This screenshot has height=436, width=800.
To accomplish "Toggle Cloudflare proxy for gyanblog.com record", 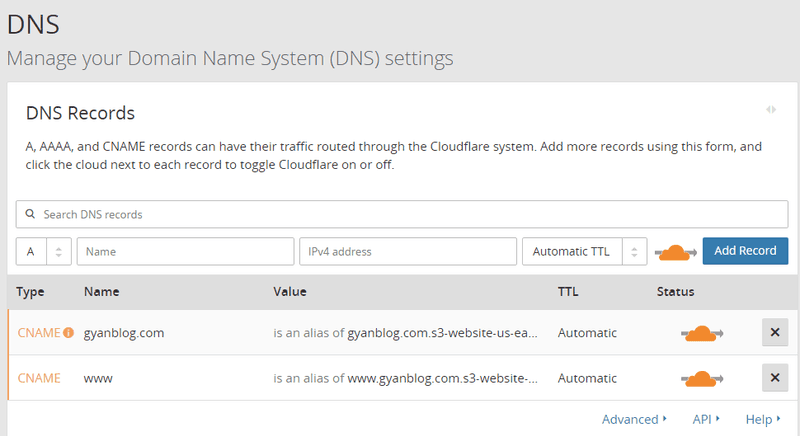I will 702,334.
